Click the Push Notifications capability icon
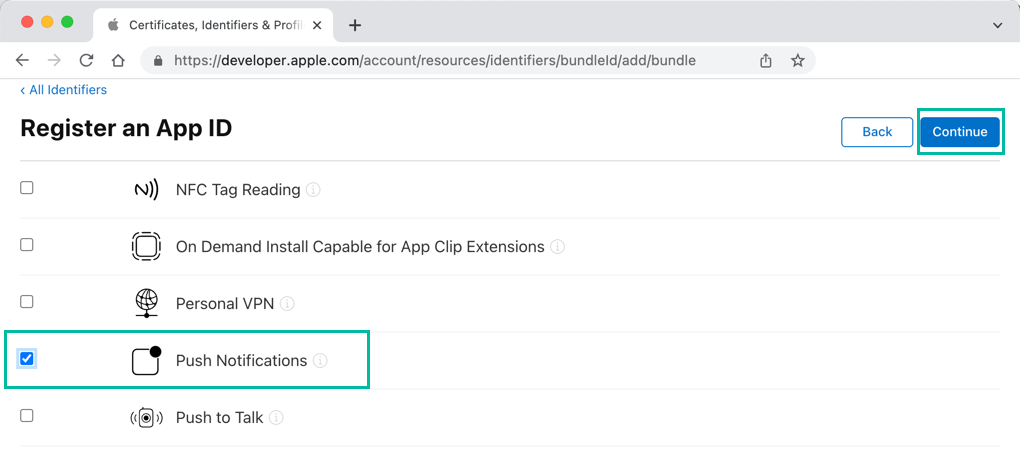 pyautogui.click(x=146, y=360)
